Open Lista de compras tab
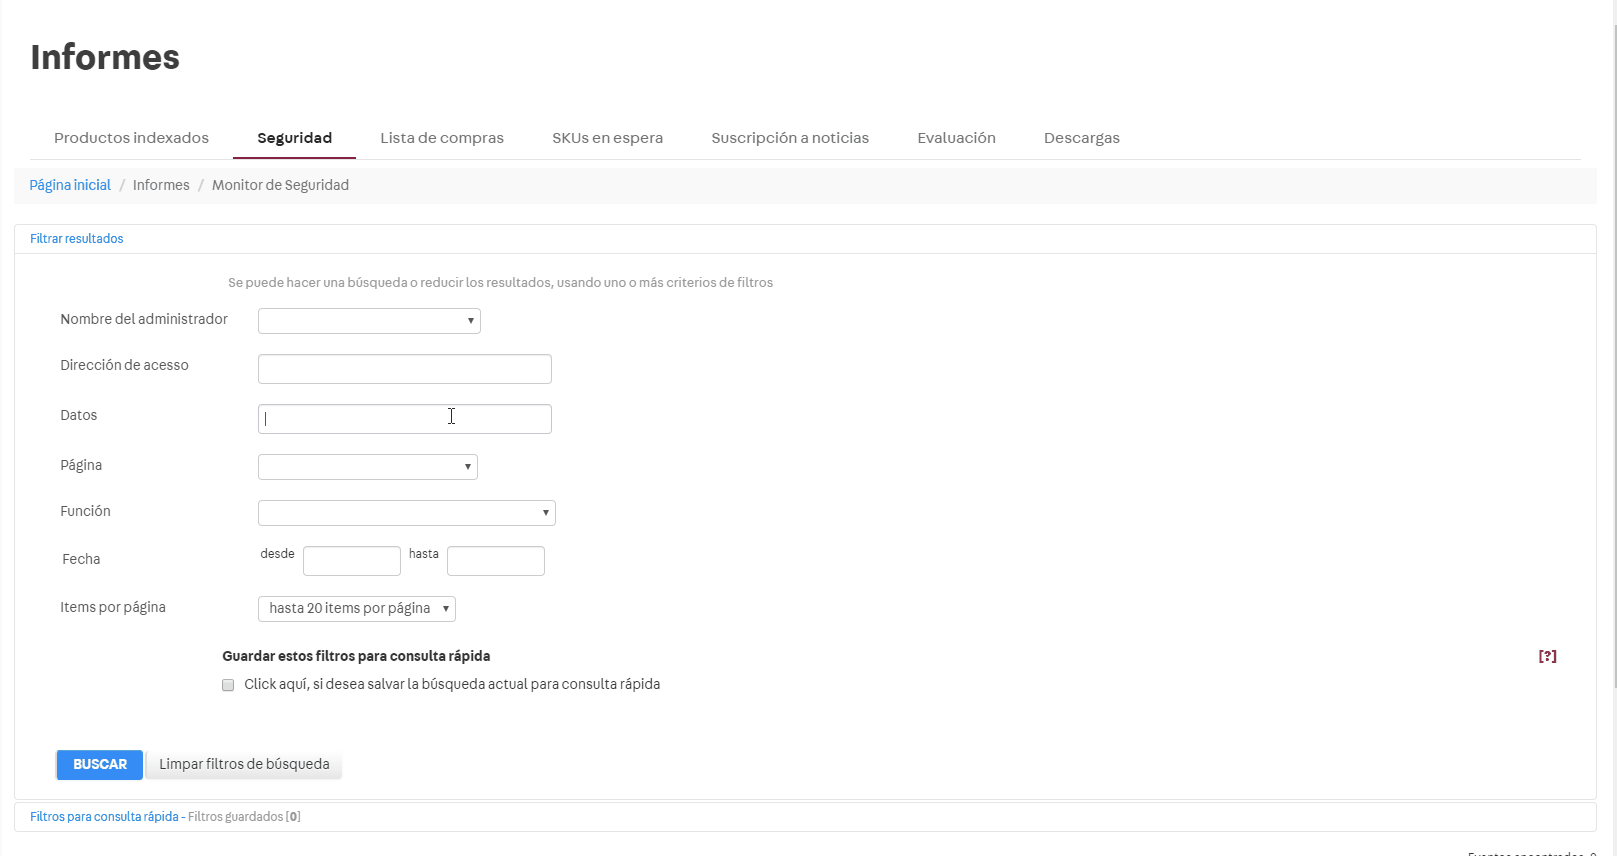This screenshot has height=856, width=1617. point(441,138)
